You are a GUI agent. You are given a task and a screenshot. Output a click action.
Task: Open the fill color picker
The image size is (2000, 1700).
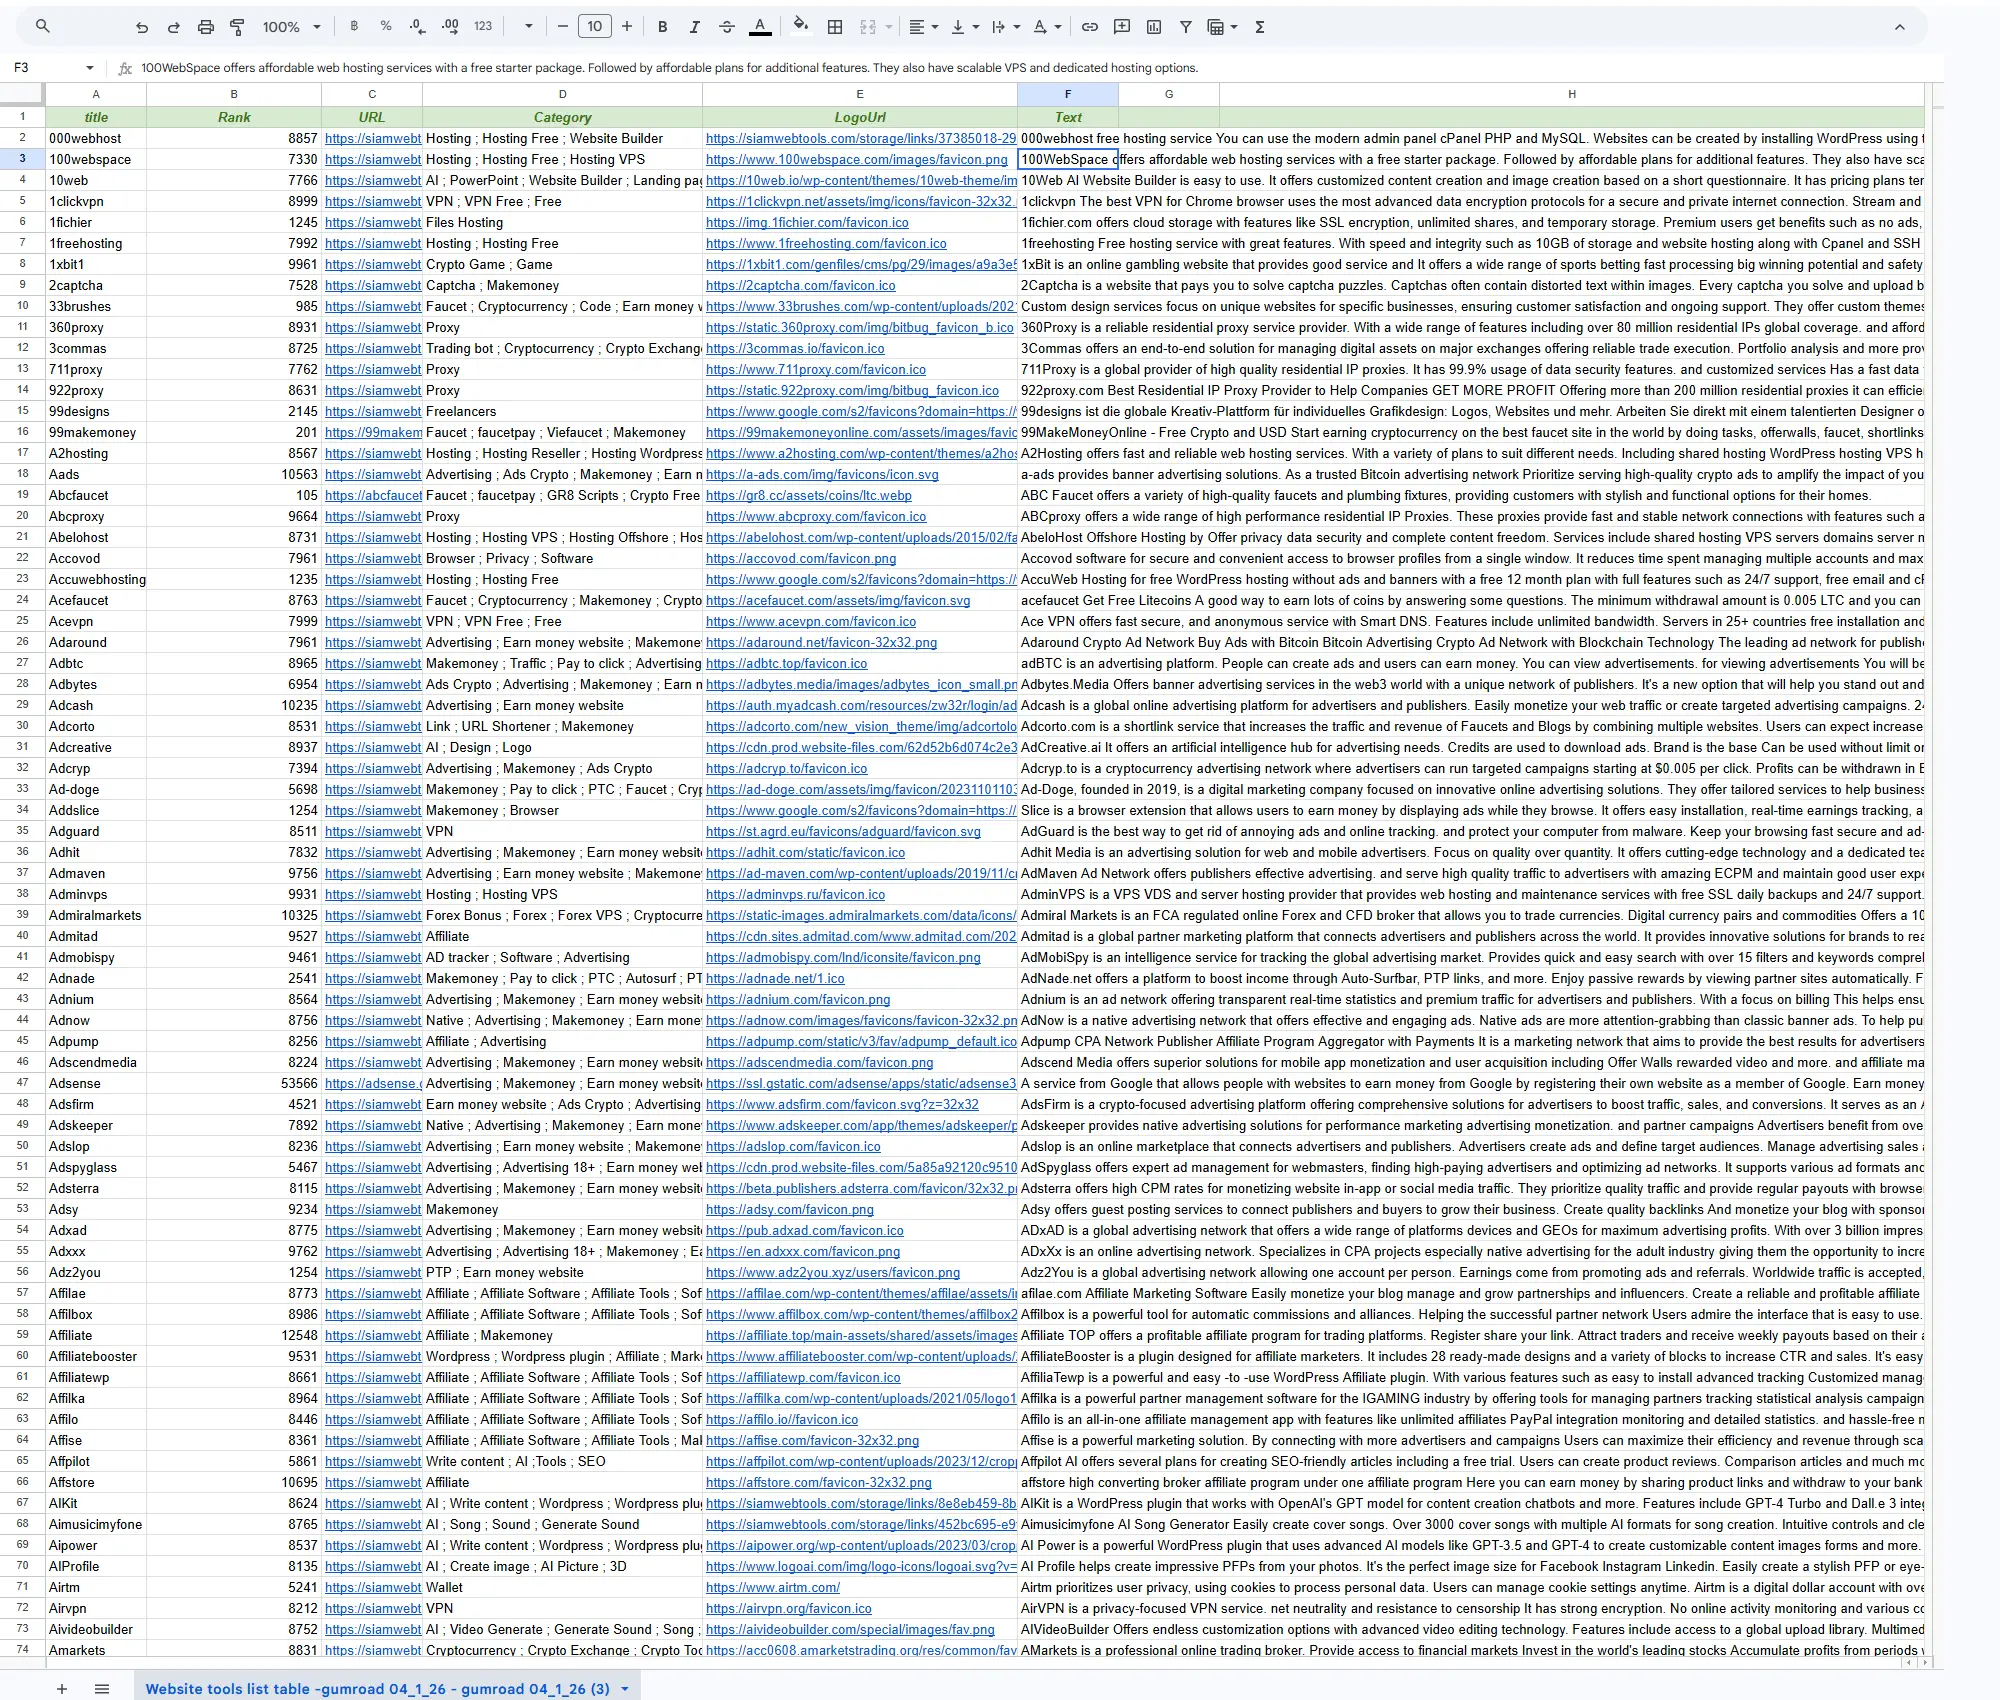801,27
